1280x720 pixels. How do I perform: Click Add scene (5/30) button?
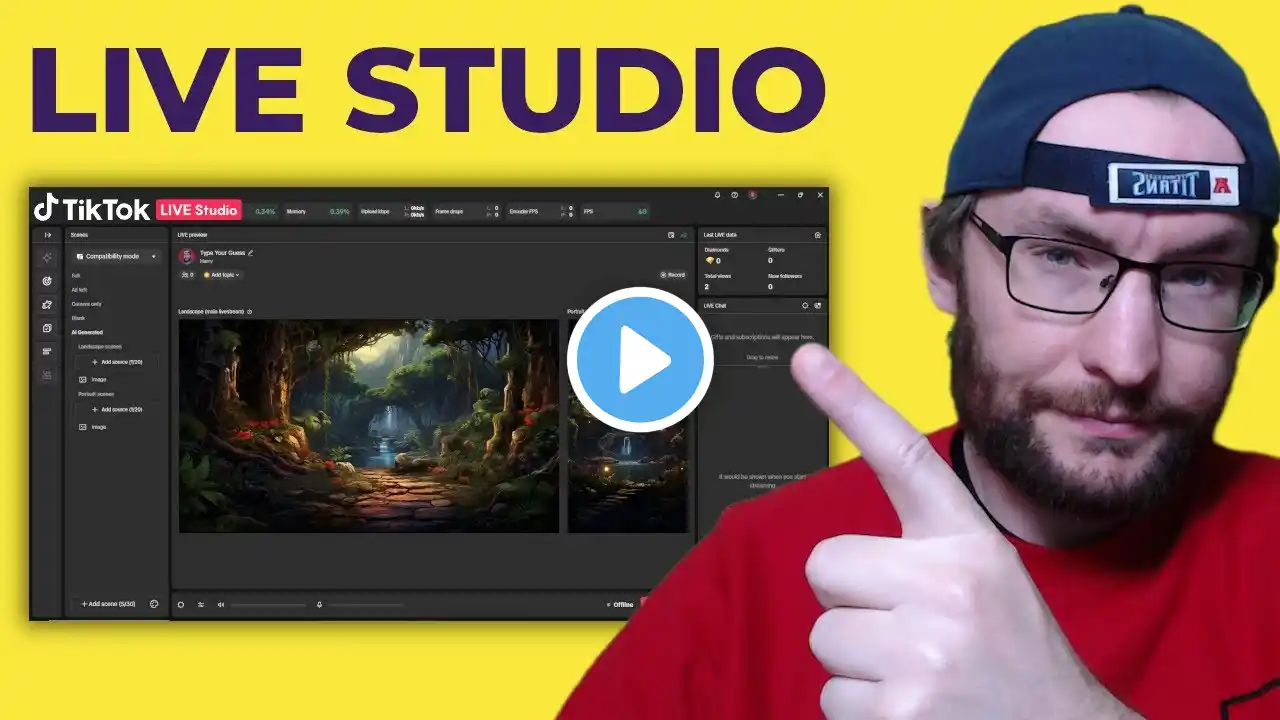tap(108, 604)
